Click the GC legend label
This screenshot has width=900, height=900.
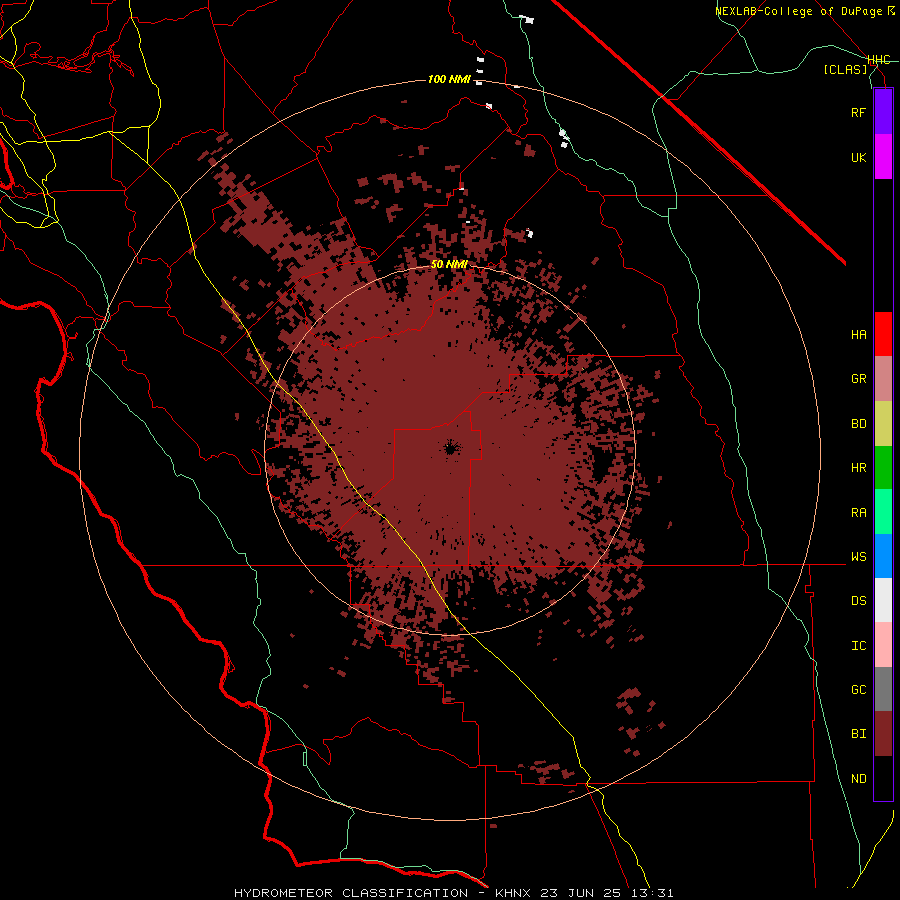tap(858, 690)
